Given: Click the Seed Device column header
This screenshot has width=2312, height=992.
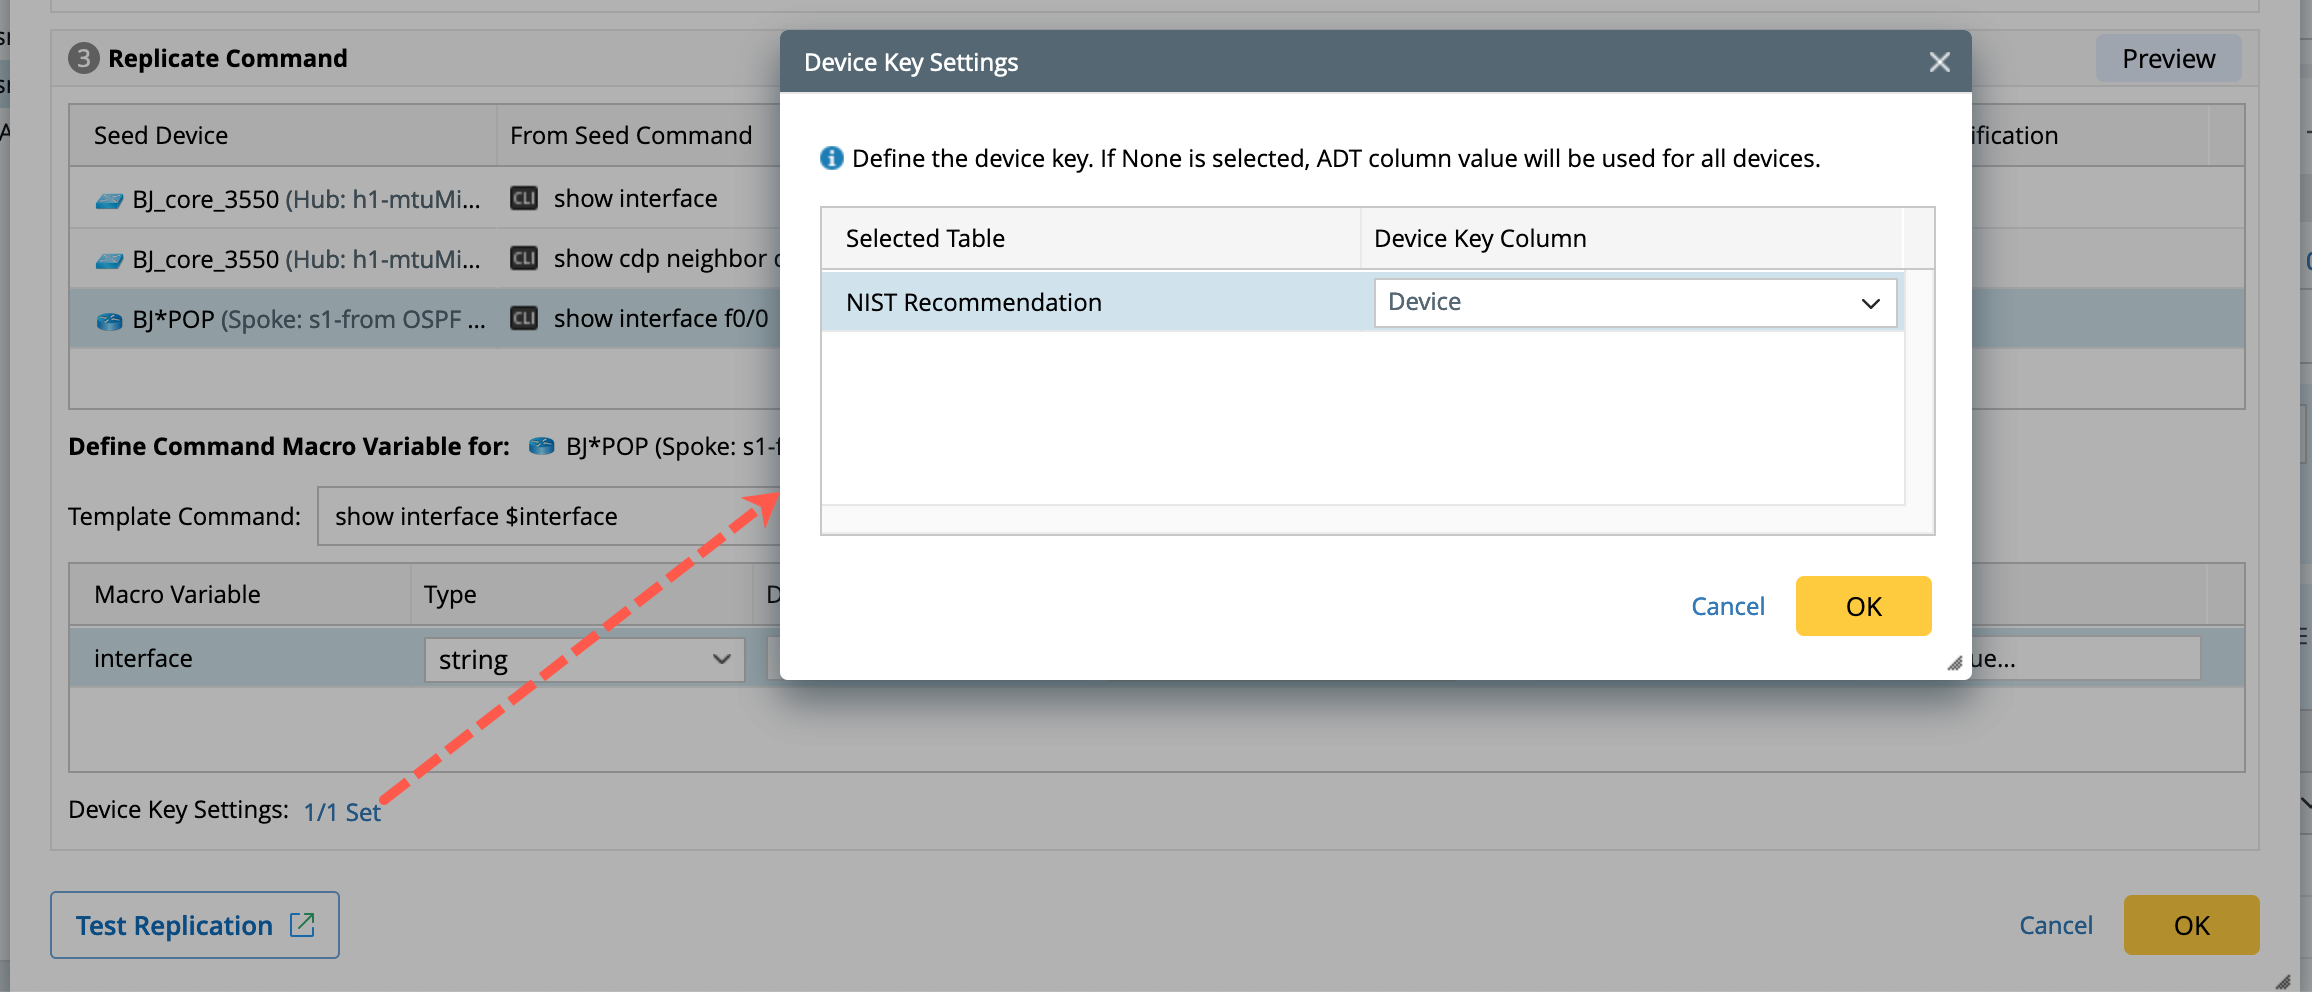Looking at the screenshot, I should [282, 135].
